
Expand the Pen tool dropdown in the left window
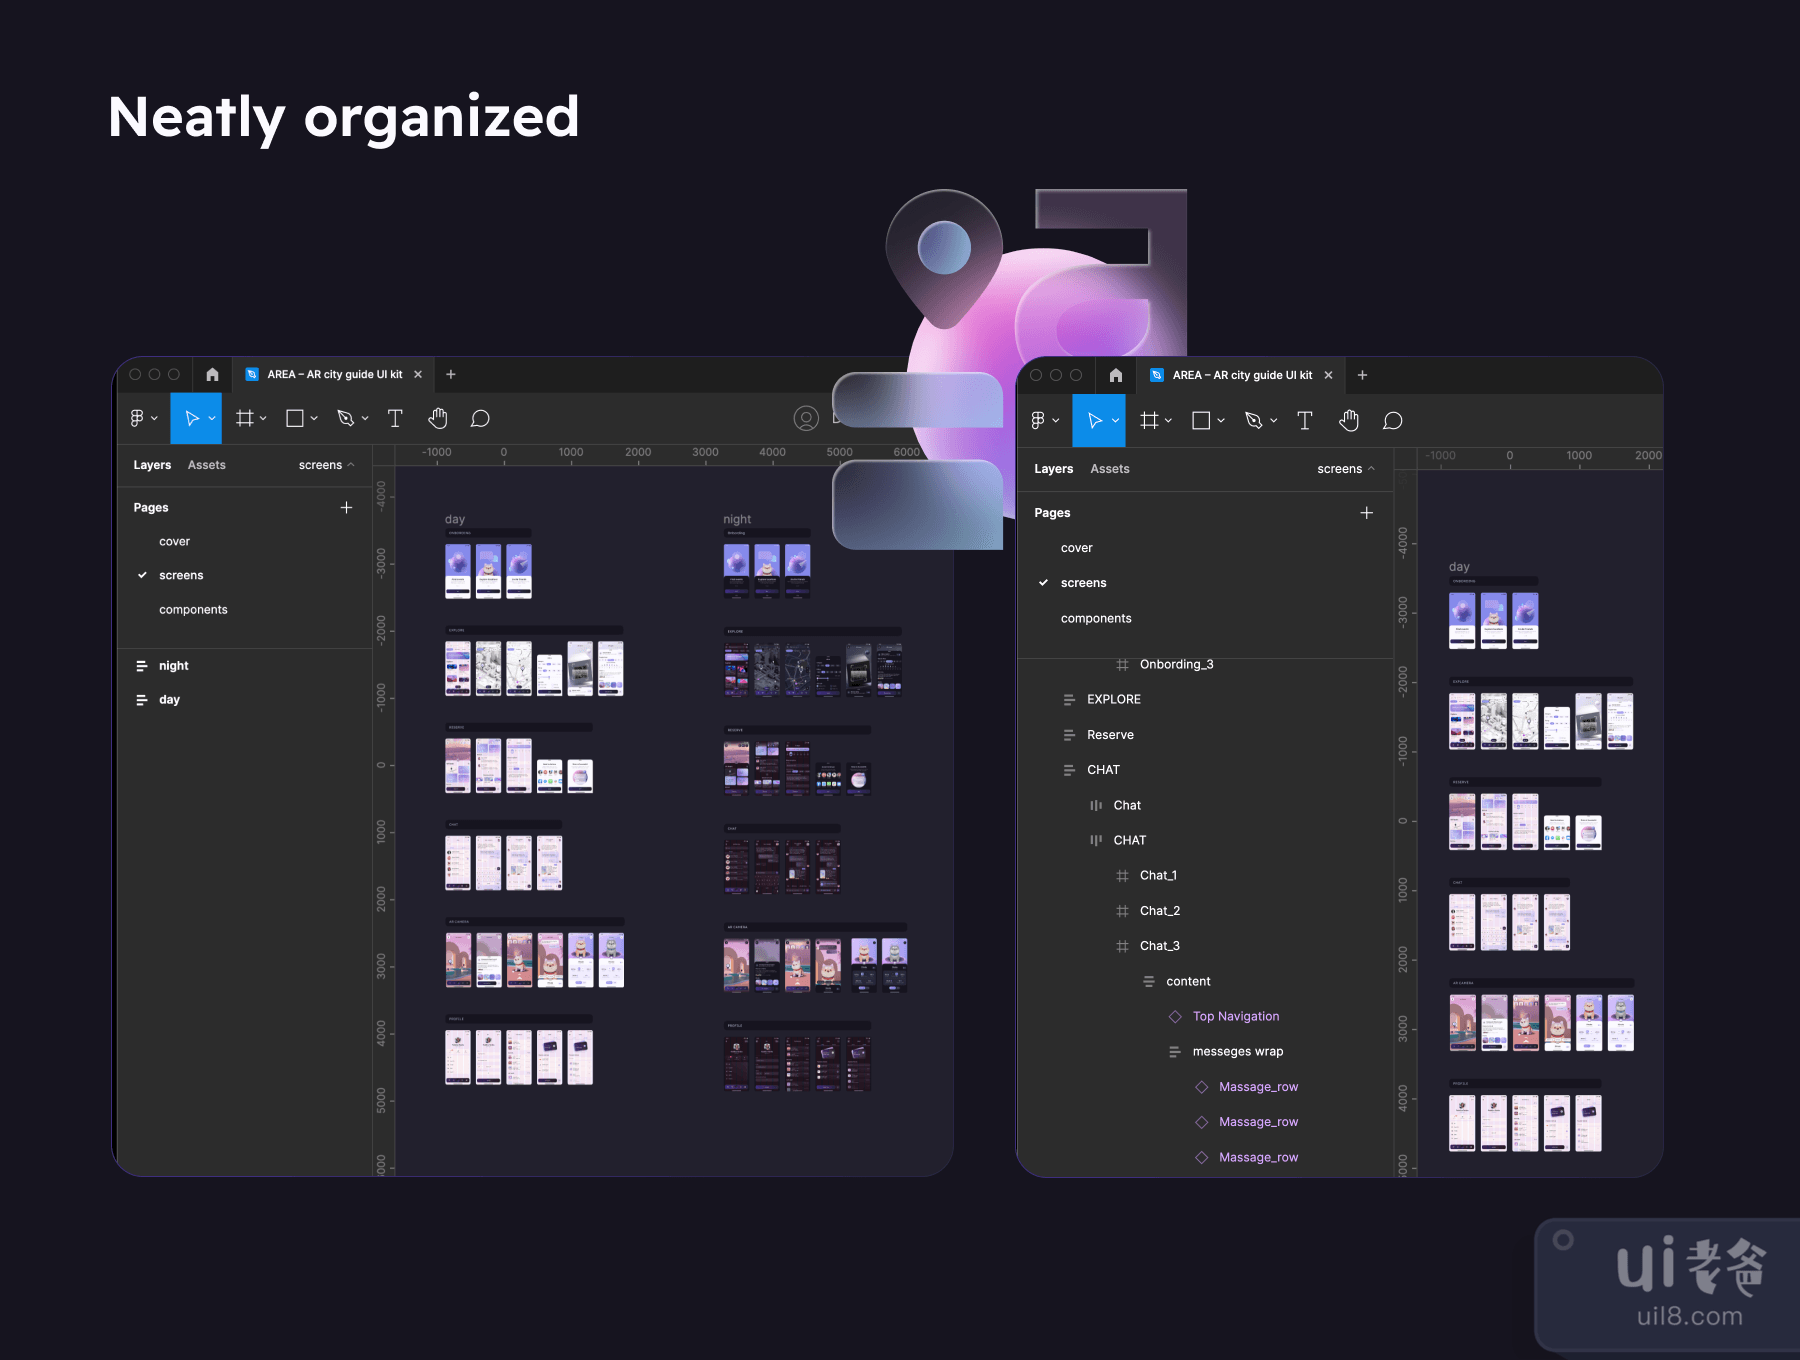pyautogui.click(x=365, y=418)
